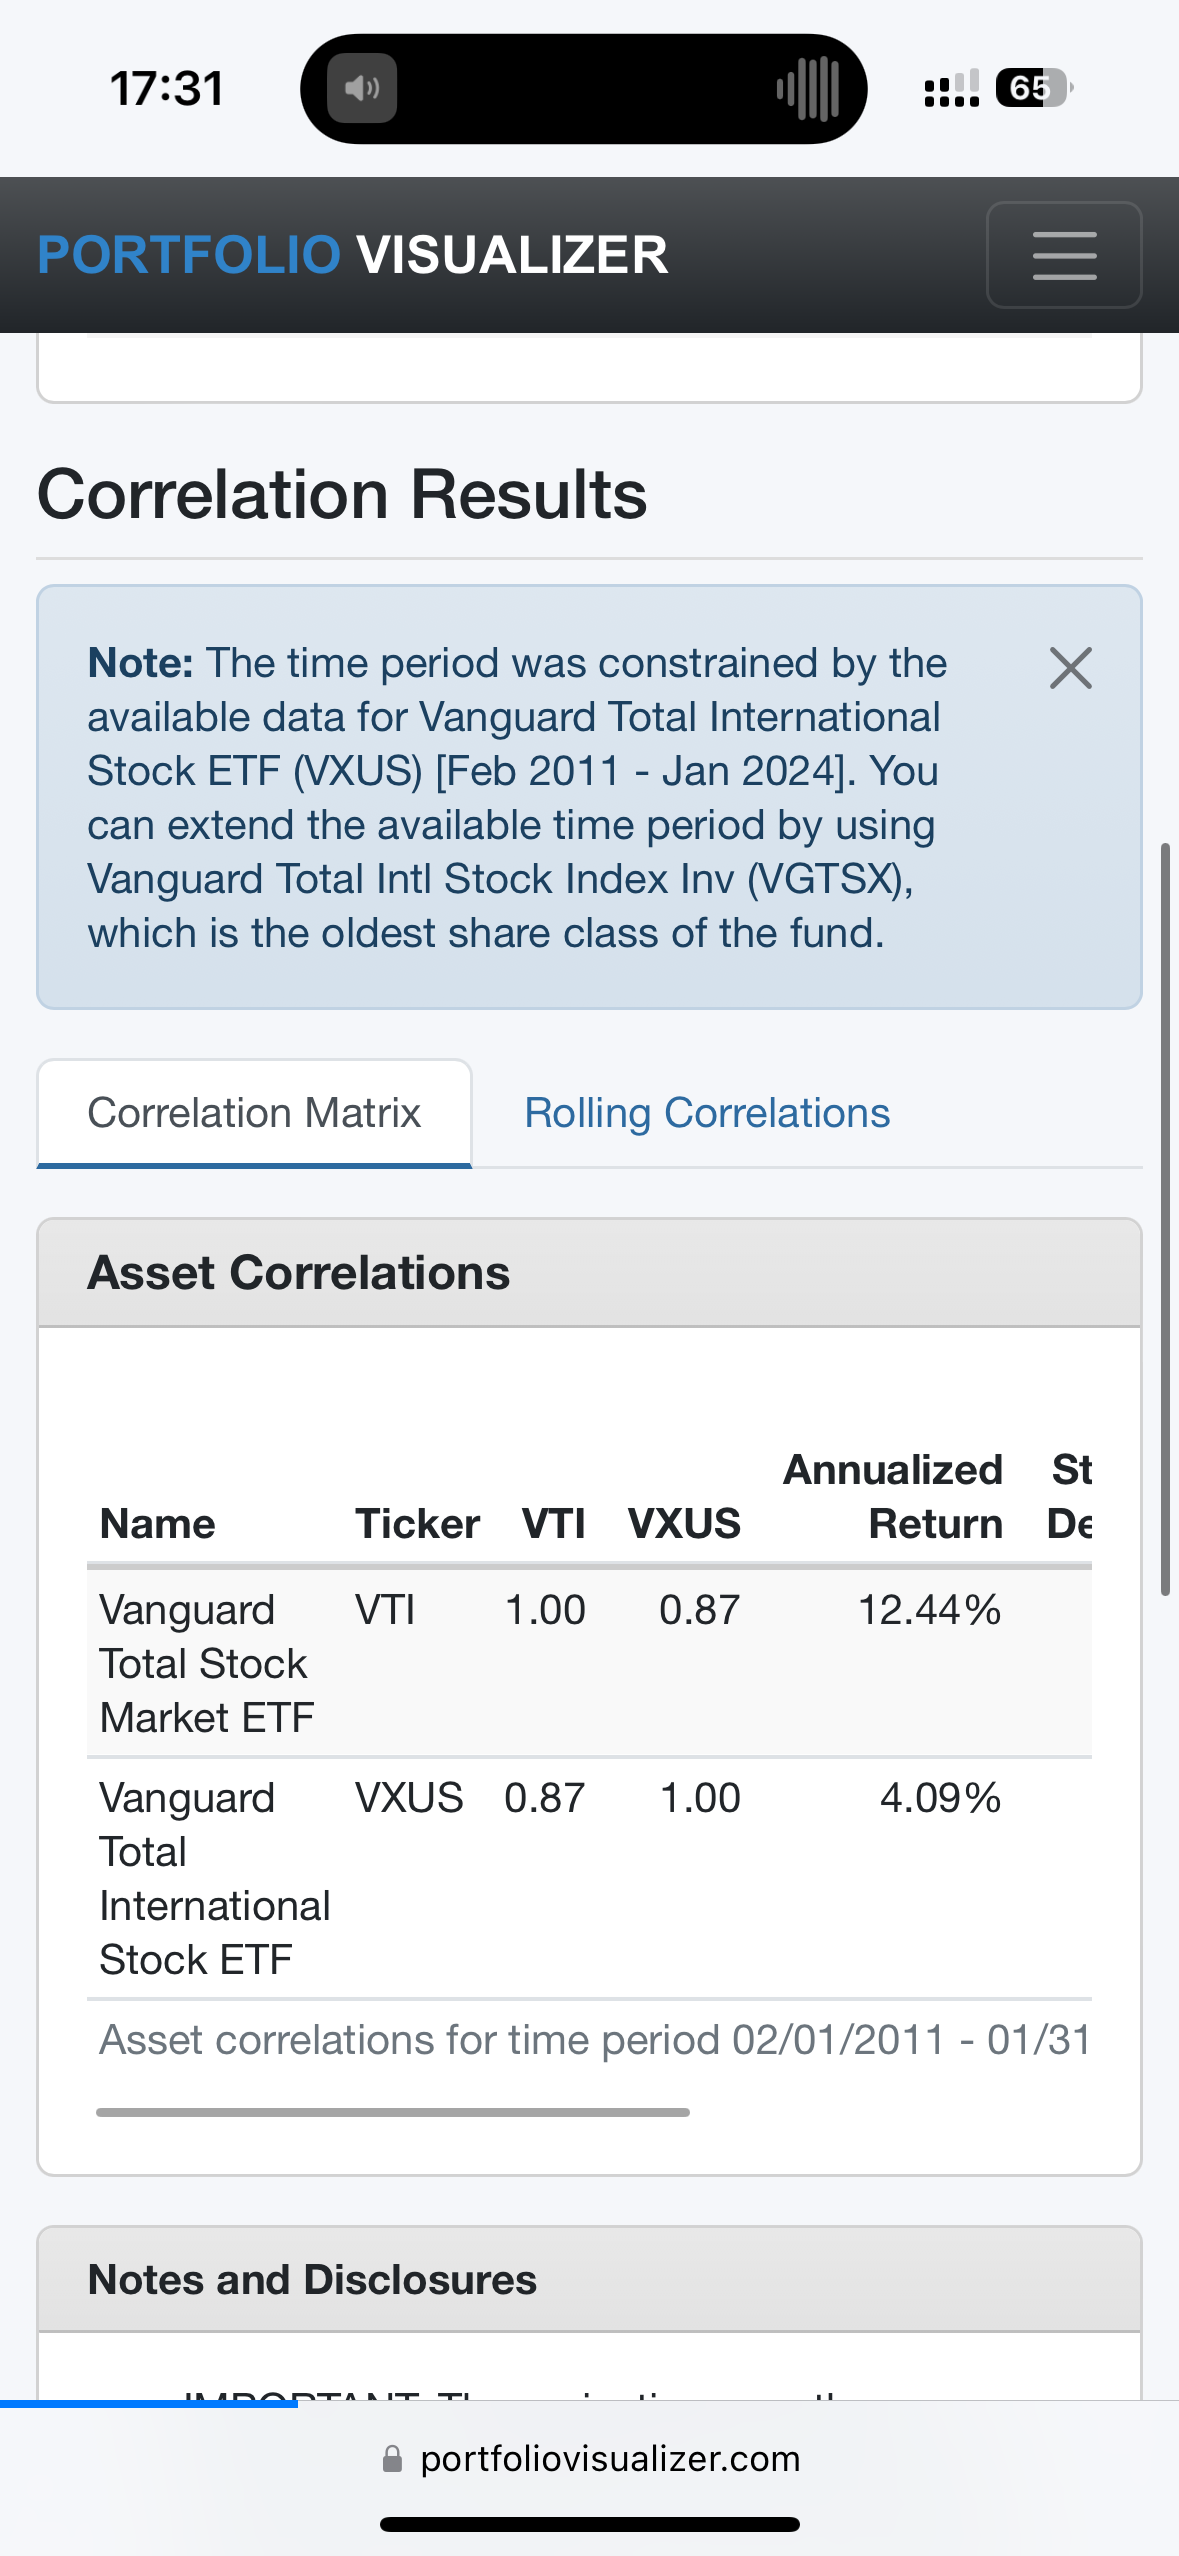Tap the portfoliovisualizer.com address bar
Screen dimensions: 1179x2556
coord(610,2459)
